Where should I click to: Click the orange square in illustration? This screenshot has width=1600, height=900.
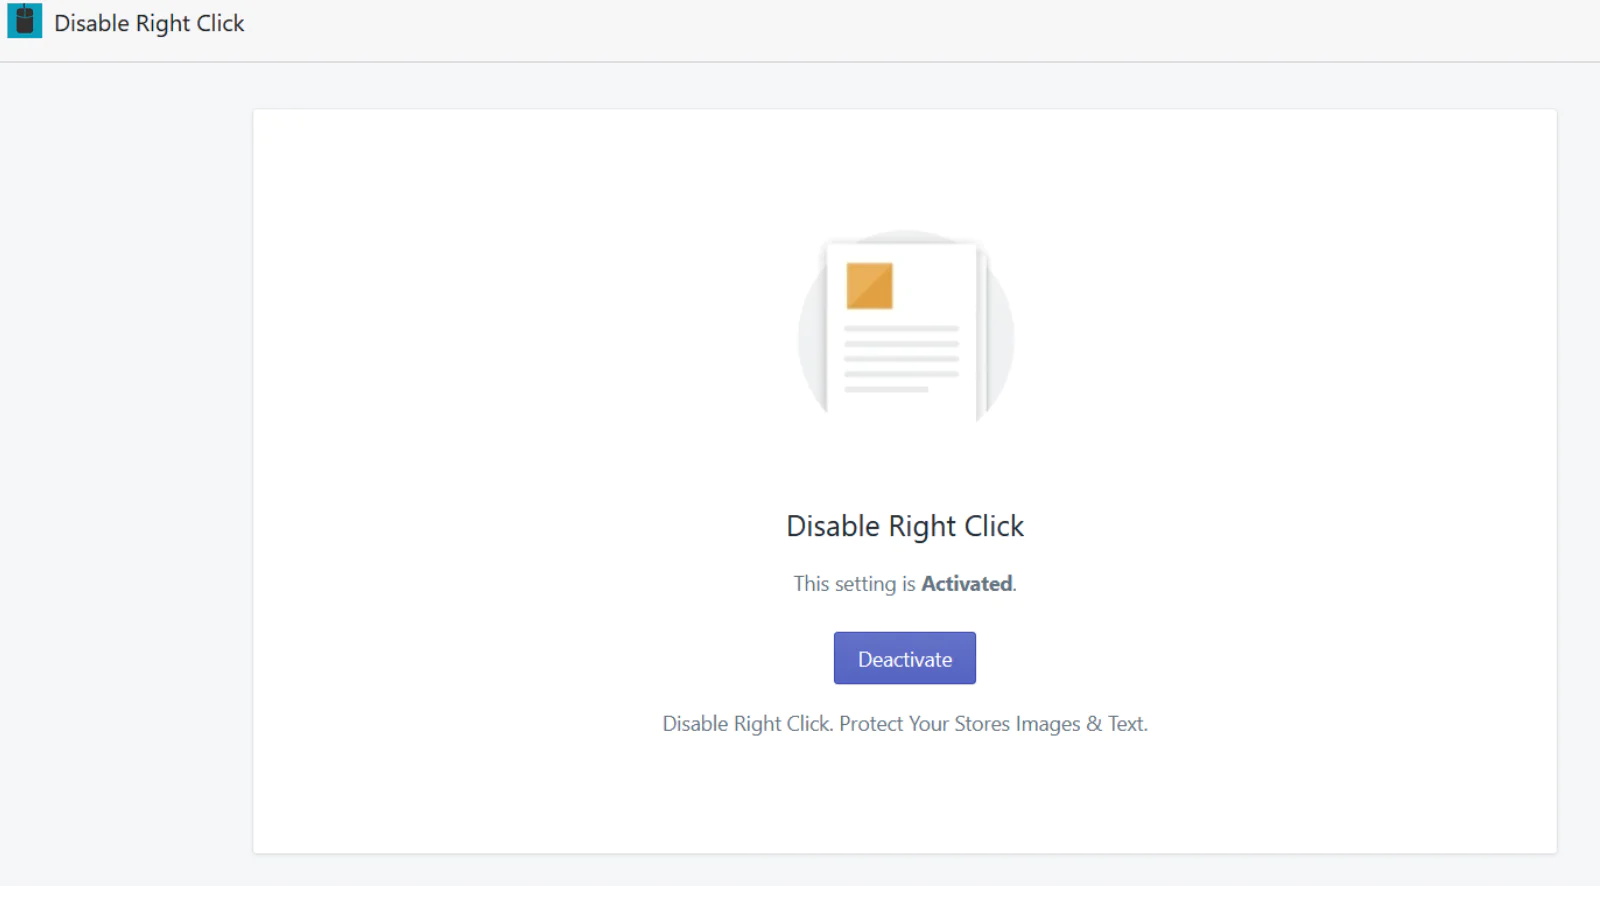click(x=869, y=286)
